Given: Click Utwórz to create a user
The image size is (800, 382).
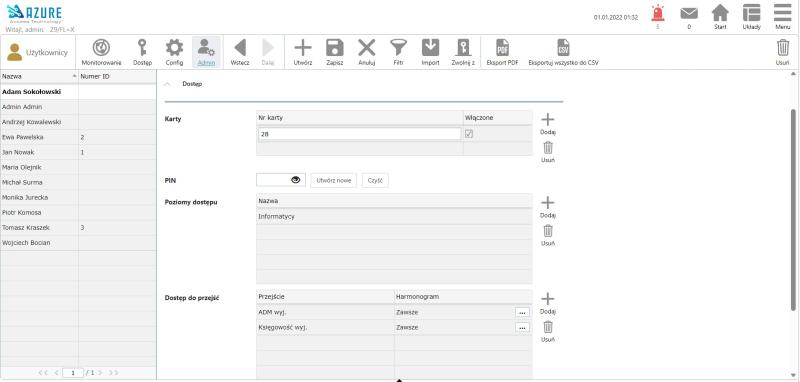Looking at the screenshot, I should [x=303, y=52].
